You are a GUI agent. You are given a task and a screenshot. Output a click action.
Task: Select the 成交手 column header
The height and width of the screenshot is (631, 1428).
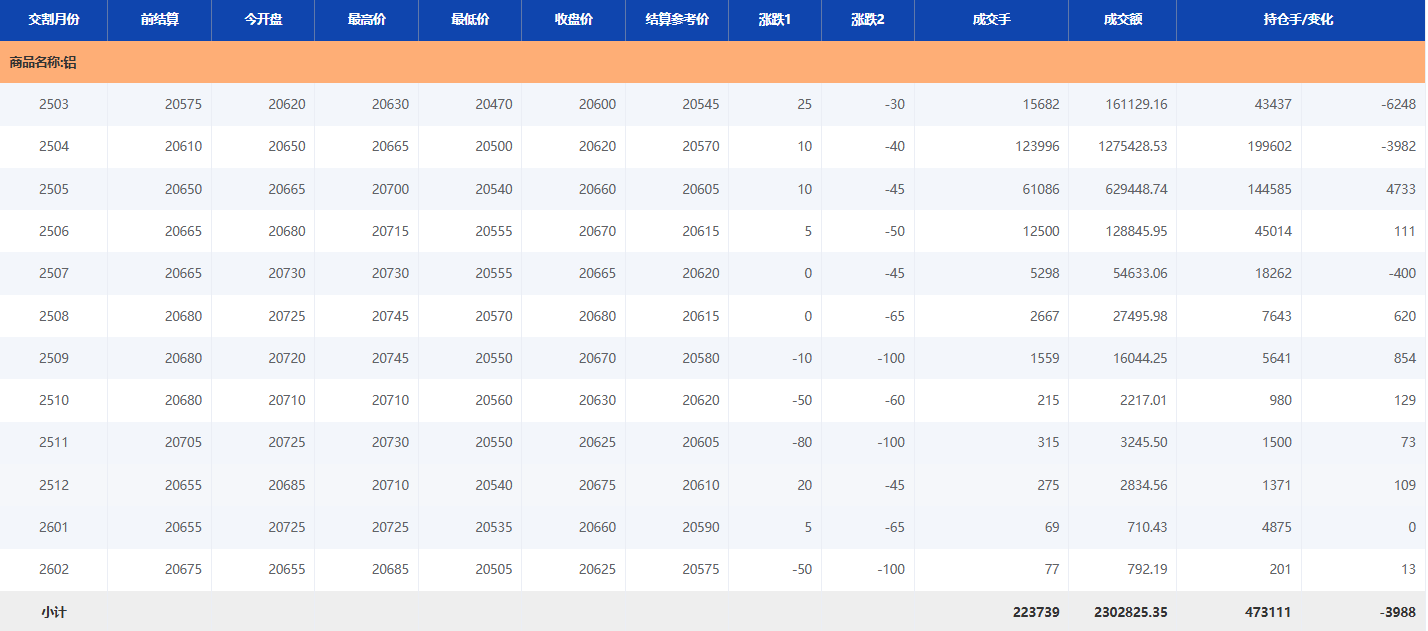tap(991, 20)
